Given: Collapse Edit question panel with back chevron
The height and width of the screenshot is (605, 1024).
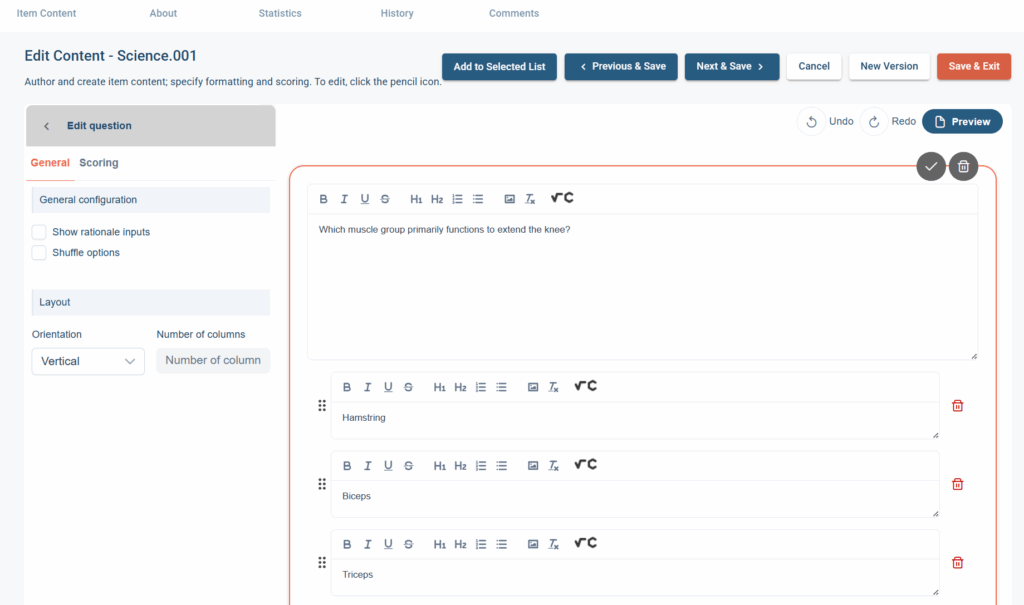Looking at the screenshot, I should click(x=46, y=126).
